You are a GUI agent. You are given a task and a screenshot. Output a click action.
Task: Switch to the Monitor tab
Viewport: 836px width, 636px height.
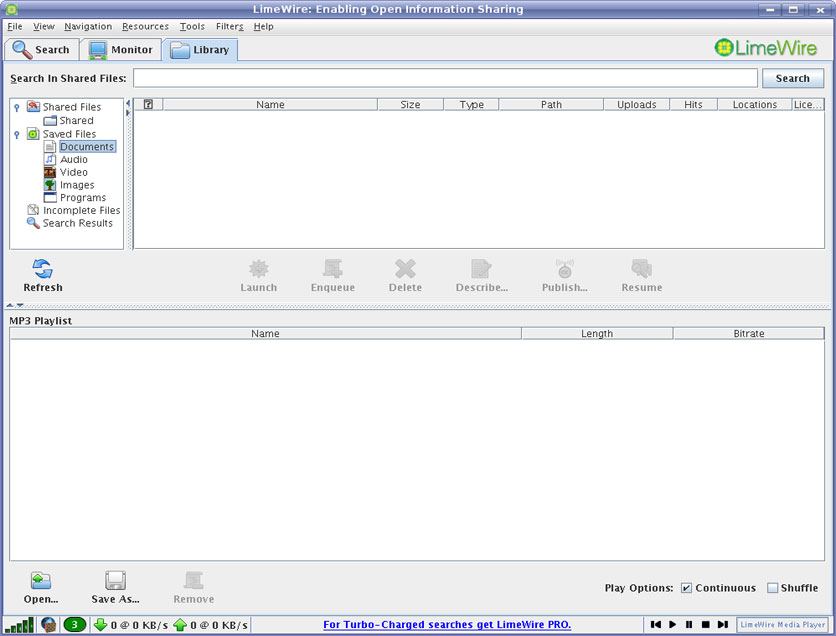(121, 50)
